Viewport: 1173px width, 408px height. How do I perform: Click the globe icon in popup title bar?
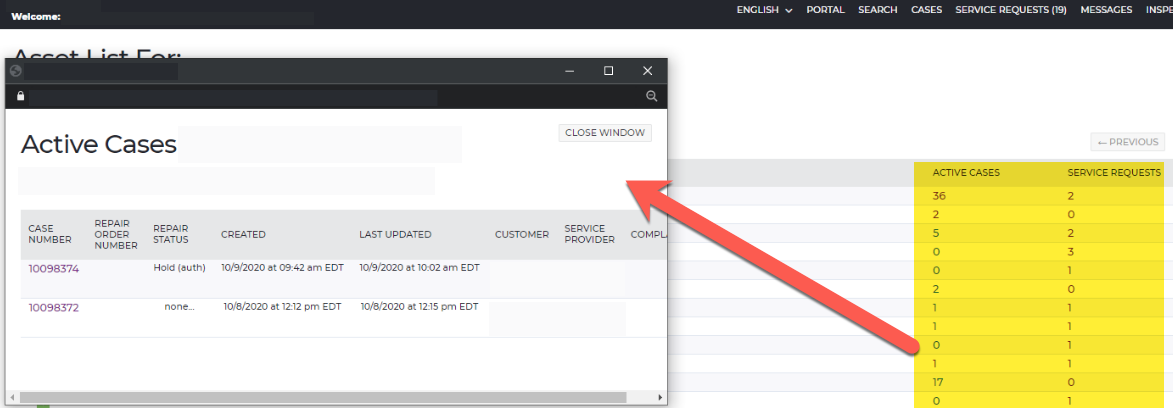(15, 71)
